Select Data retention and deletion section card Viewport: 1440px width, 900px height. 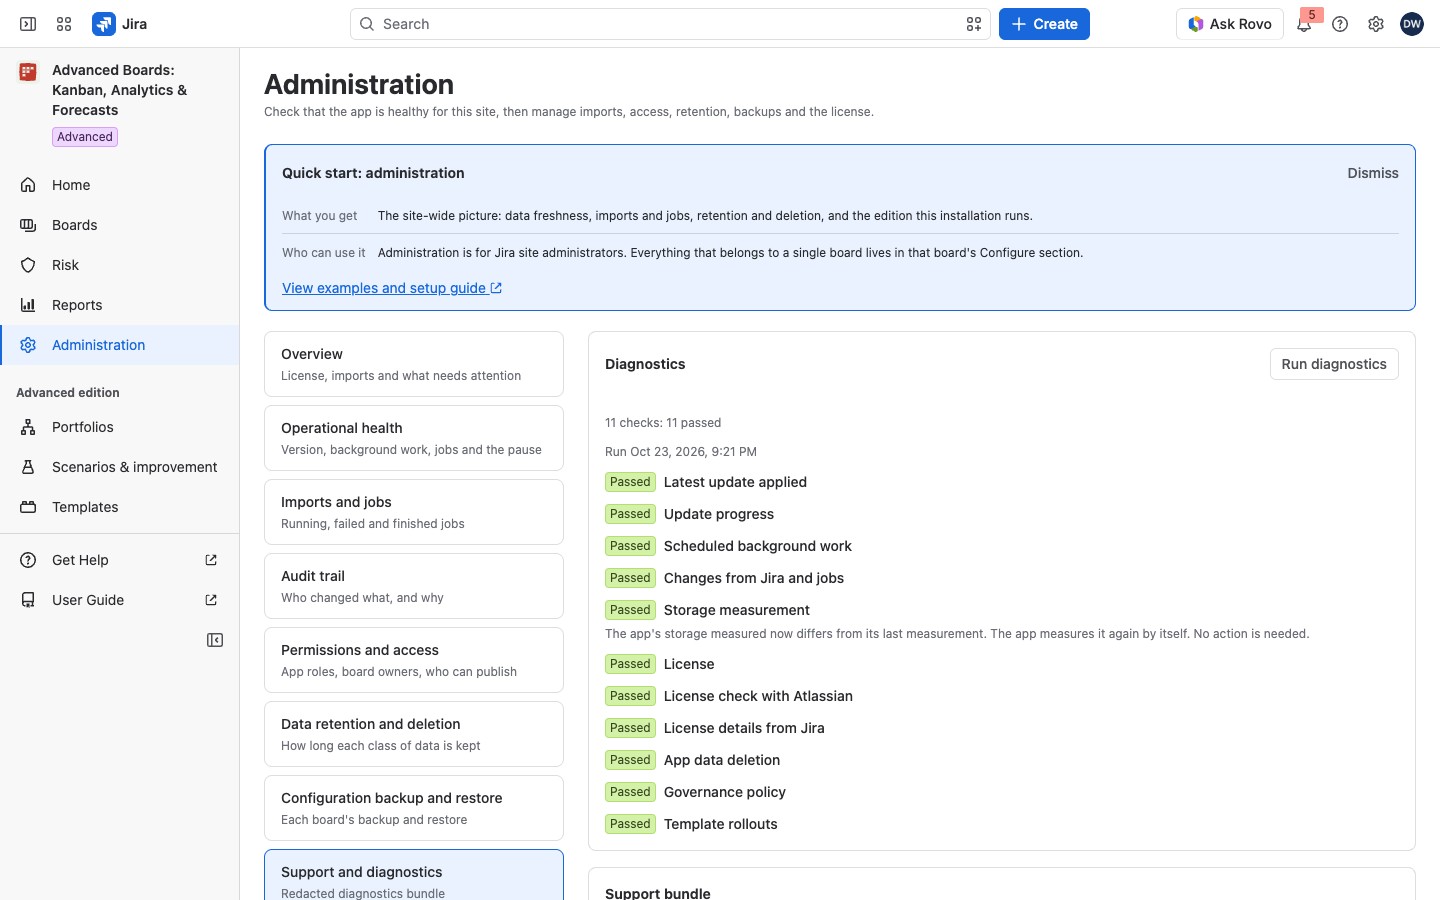(x=414, y=734)
